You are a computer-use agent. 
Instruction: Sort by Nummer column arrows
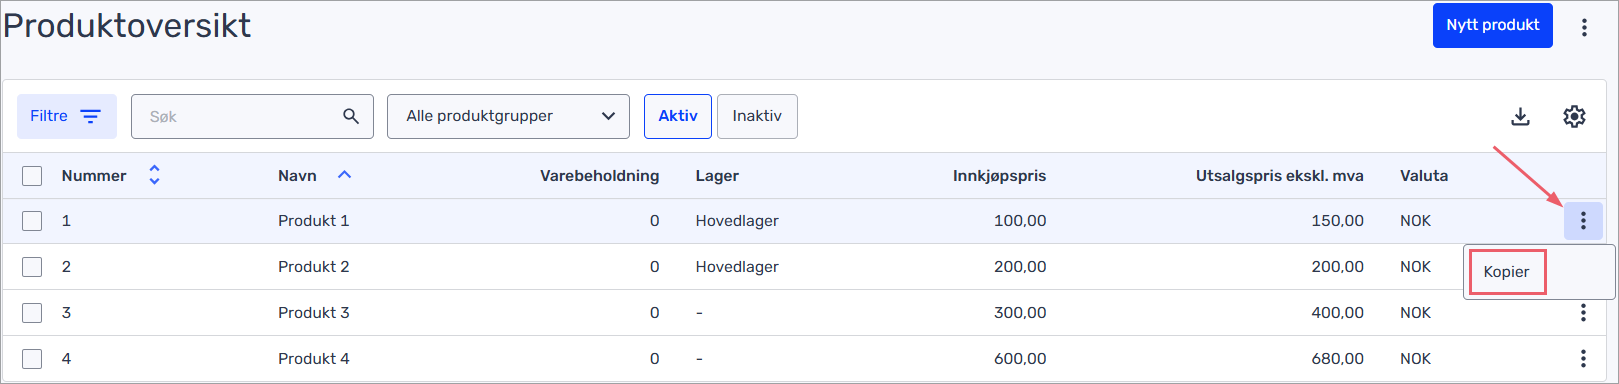pyautogui.click(x=154, y=175)
